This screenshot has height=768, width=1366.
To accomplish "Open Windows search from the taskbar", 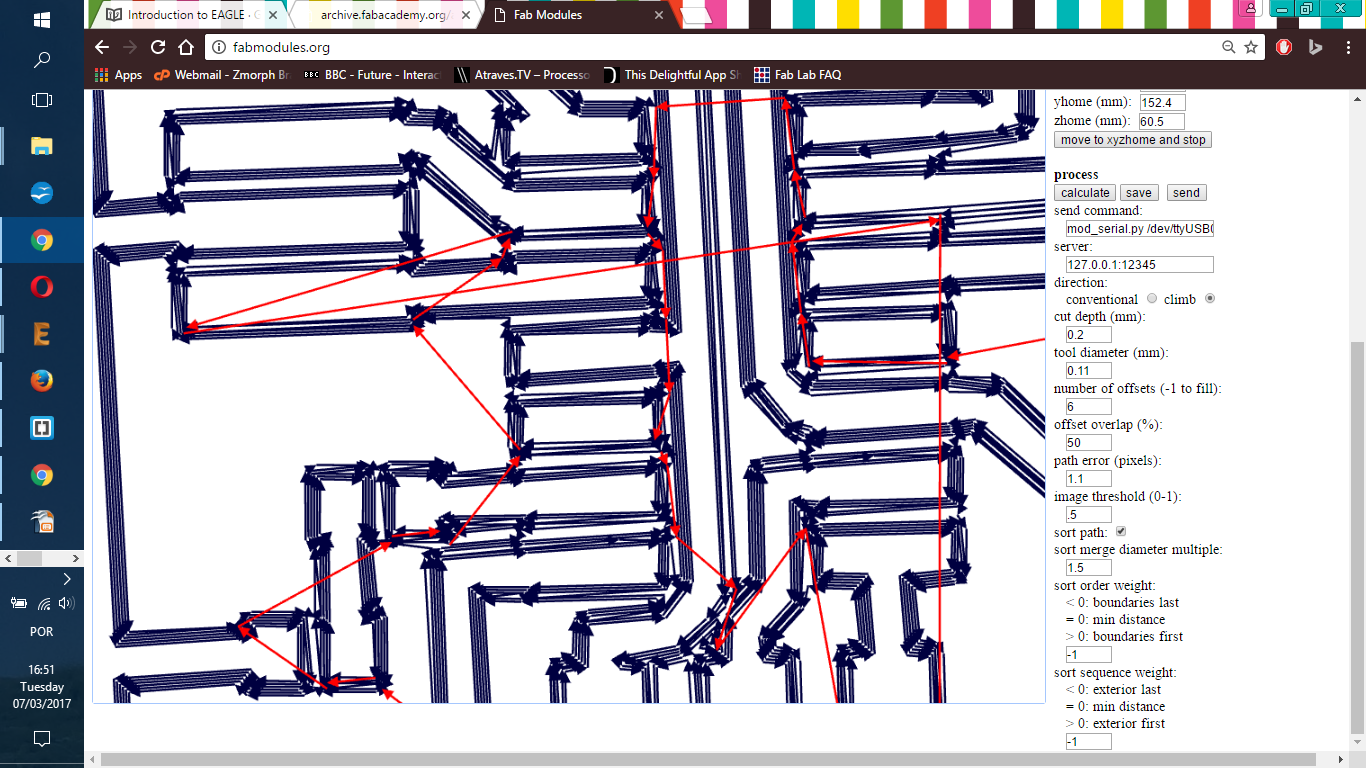I will 42,60.
